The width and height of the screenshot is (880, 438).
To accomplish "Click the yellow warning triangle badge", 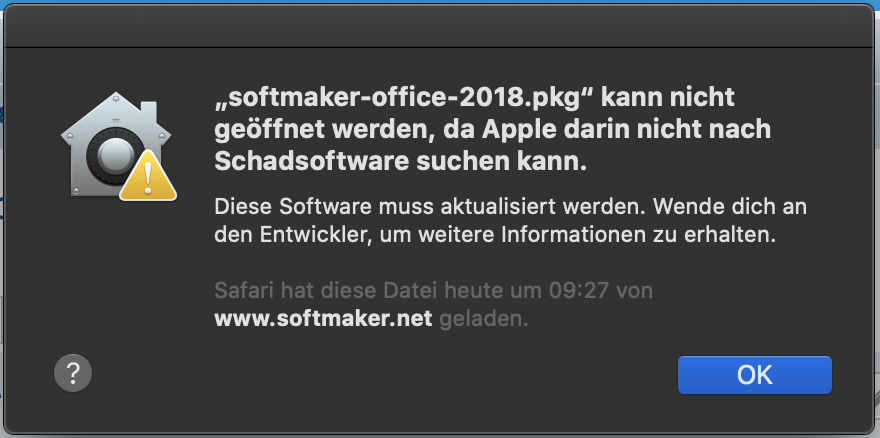I will pyautogui.click(x=148, y=176).
